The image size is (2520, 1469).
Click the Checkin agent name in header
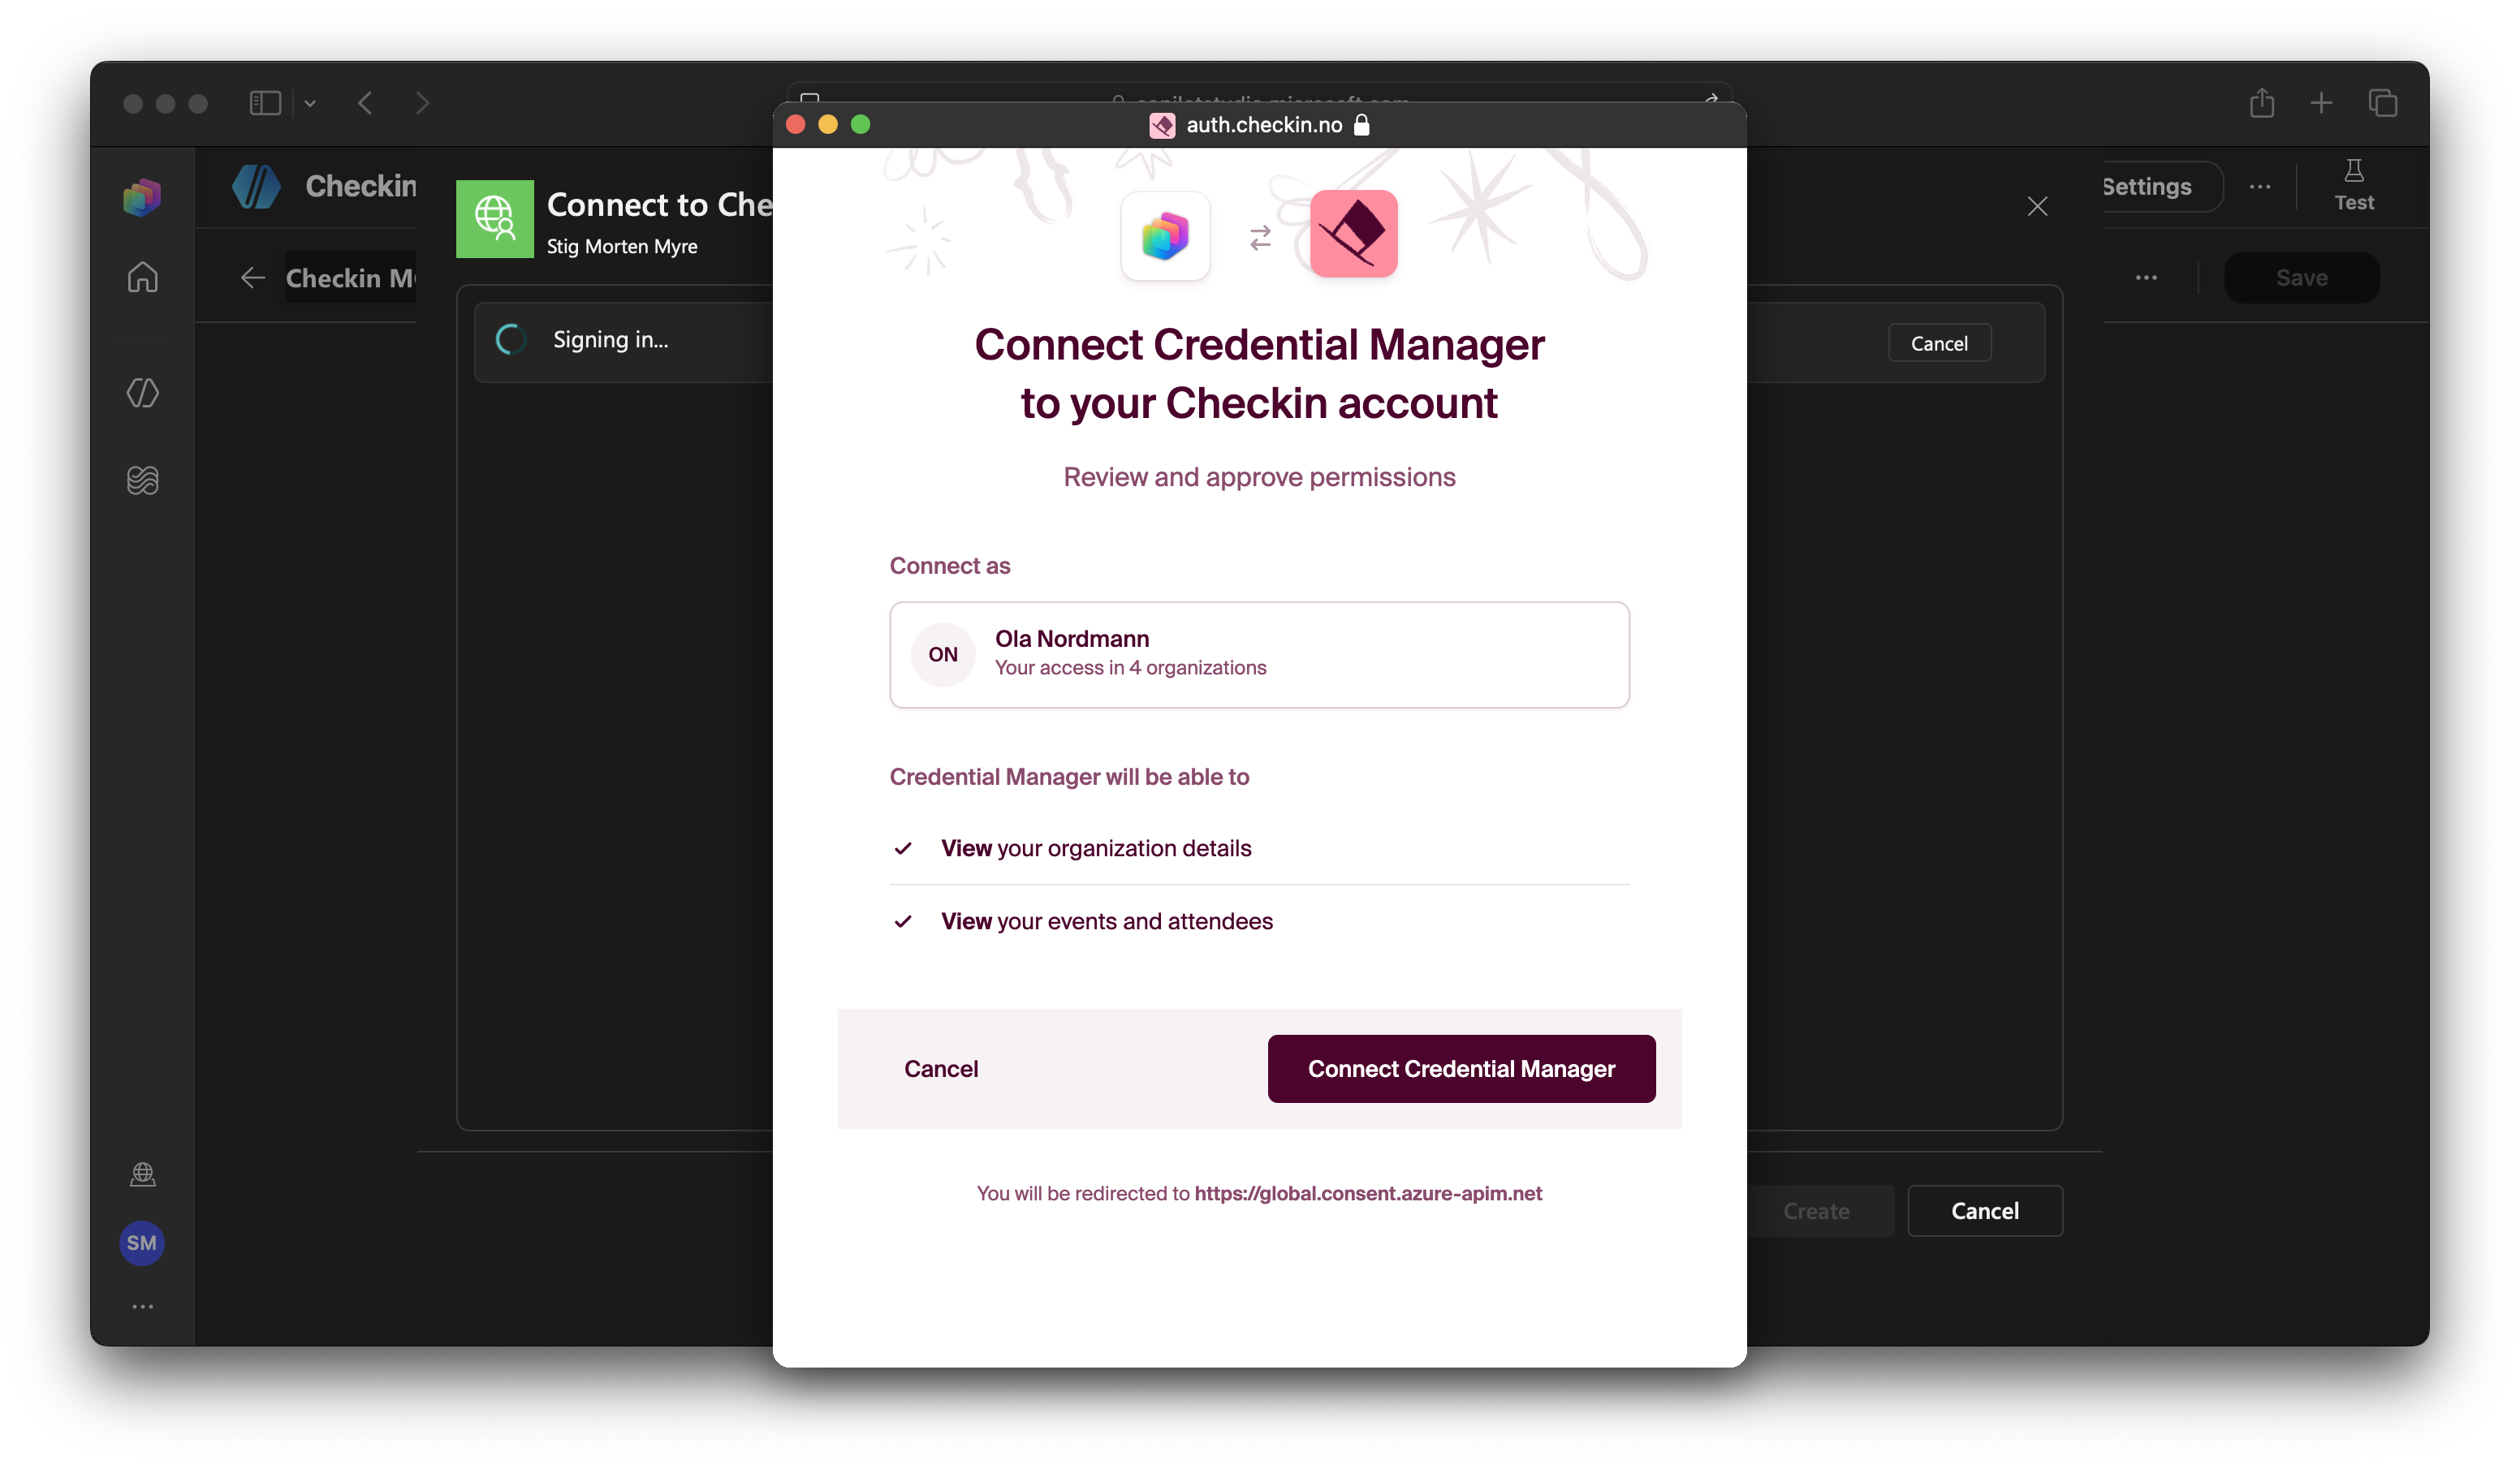(360, 186)
